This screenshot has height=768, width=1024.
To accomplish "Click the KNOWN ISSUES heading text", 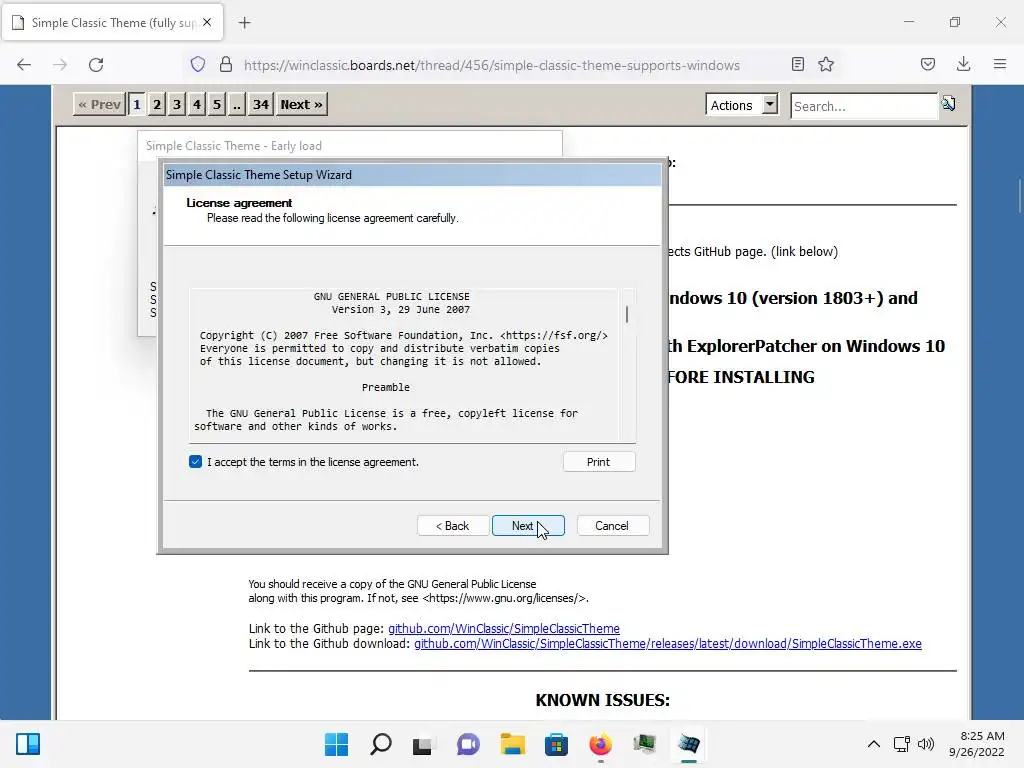I will click(602, 700).
